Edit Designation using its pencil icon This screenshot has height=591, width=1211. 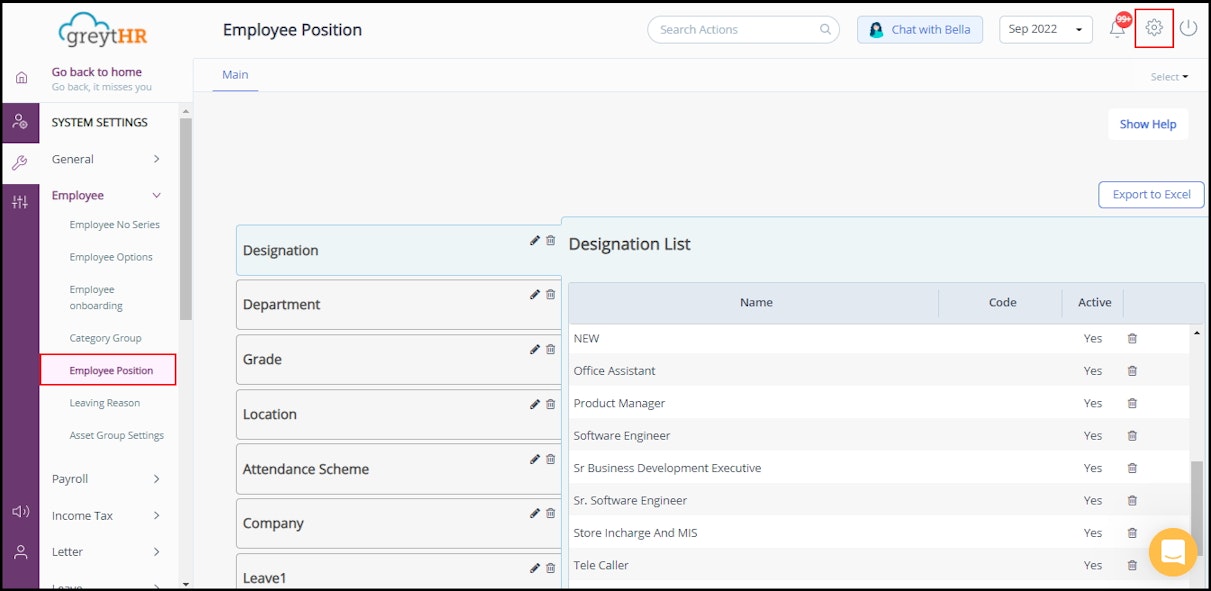coord(534,240)
